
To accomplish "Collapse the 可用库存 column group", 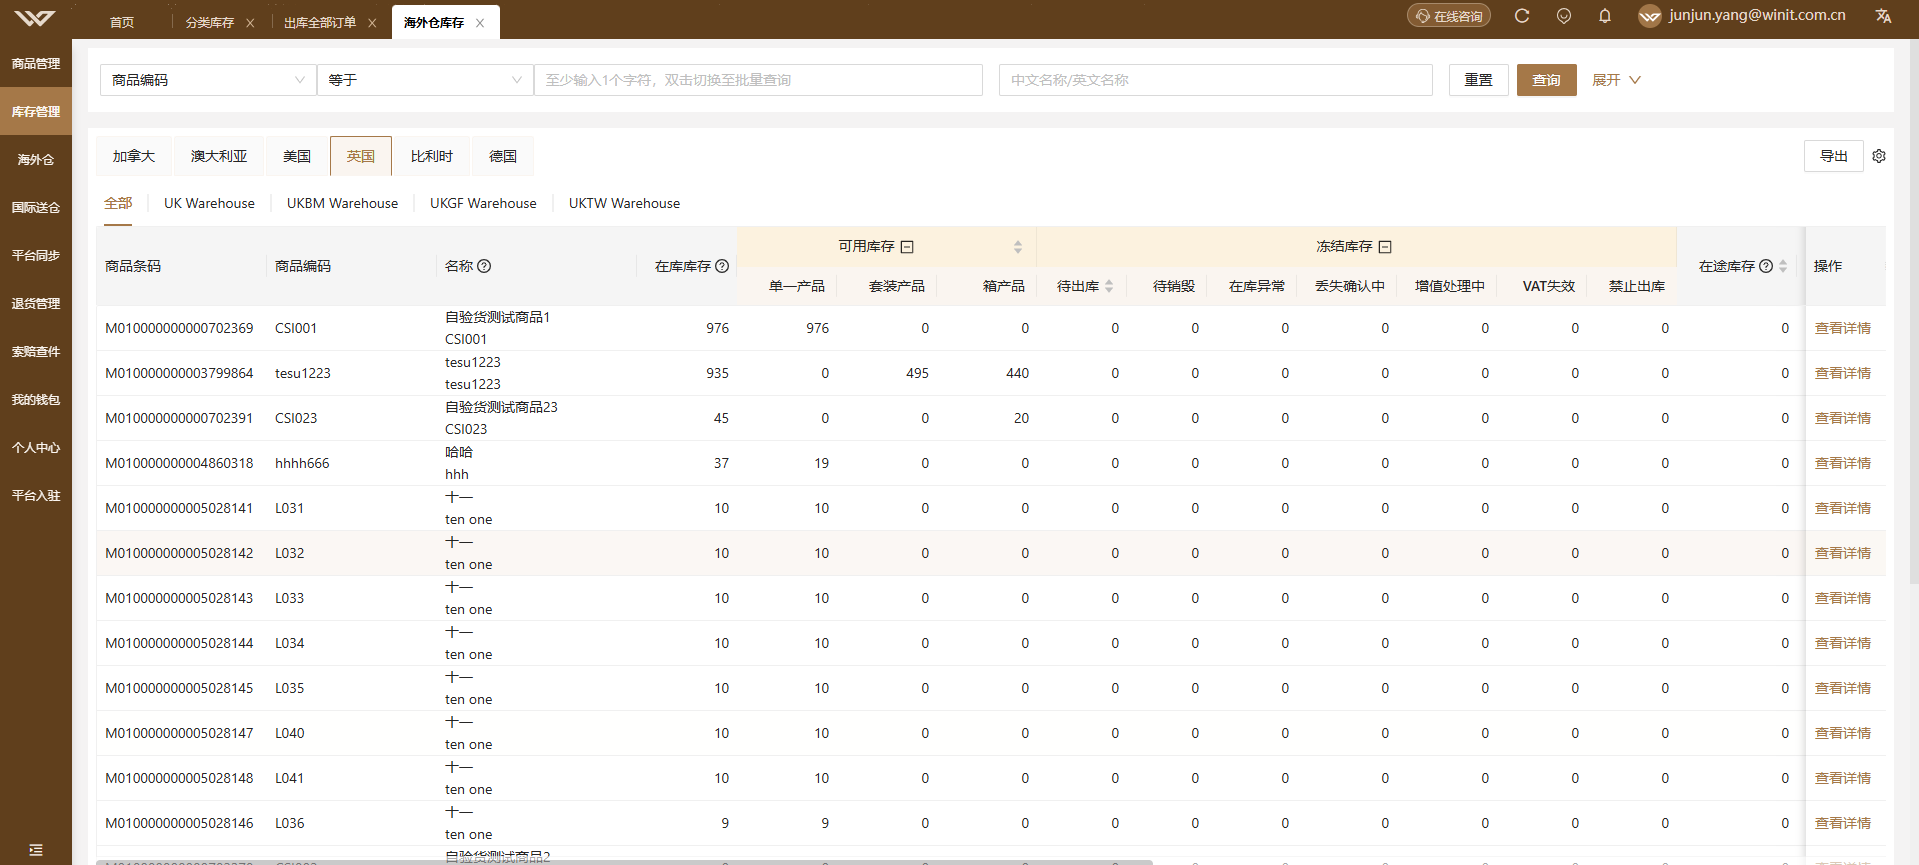I will [907, 247].
